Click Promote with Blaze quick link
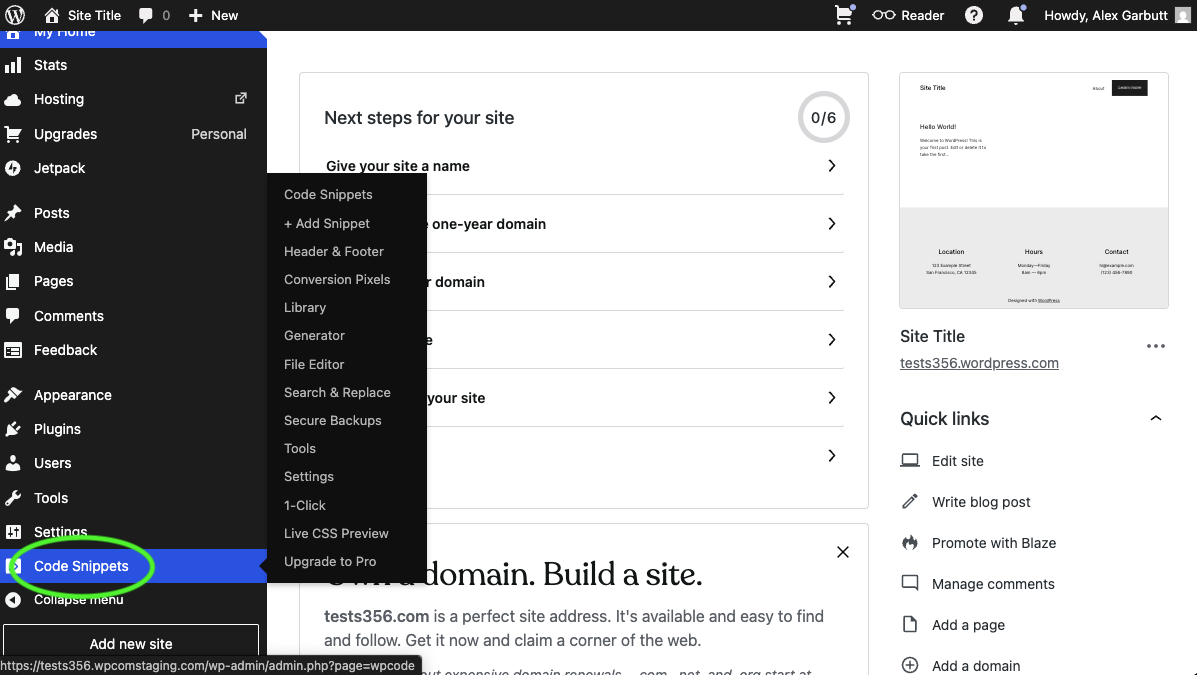The width and height of the screenshot is (1197, 675). (x=994, y=543)
